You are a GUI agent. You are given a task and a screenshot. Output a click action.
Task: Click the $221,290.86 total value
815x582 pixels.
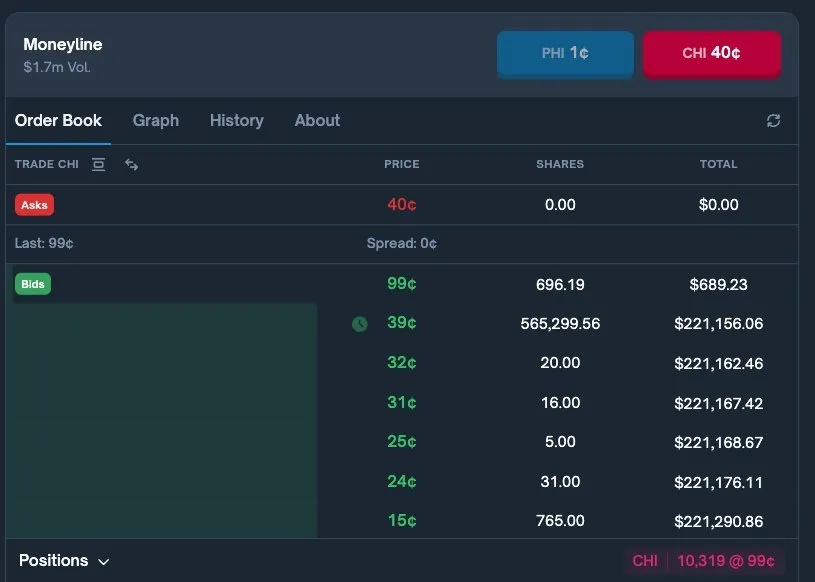tap(718, 521)
